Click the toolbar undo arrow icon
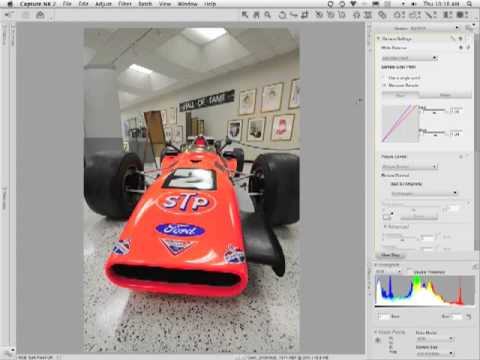480x360 pixels. click(9, 15)
